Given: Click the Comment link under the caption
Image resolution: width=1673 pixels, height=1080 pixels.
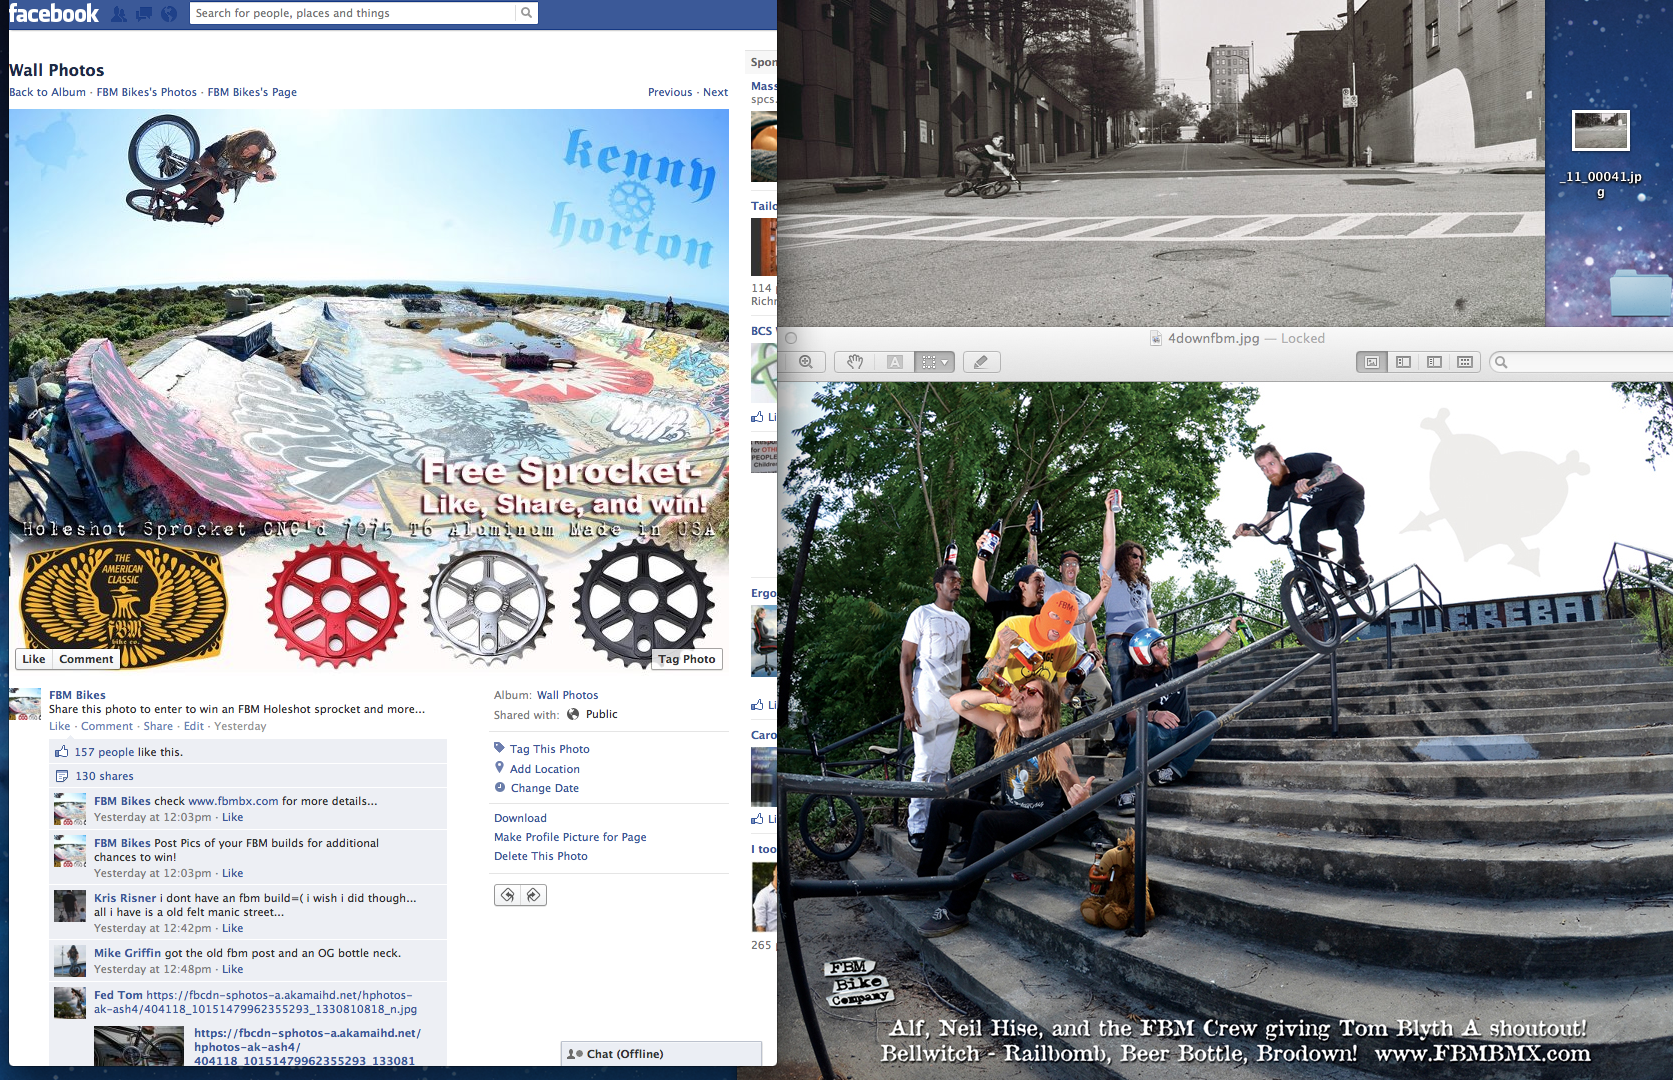Looking at the screenshot, I should click(107, 727).
